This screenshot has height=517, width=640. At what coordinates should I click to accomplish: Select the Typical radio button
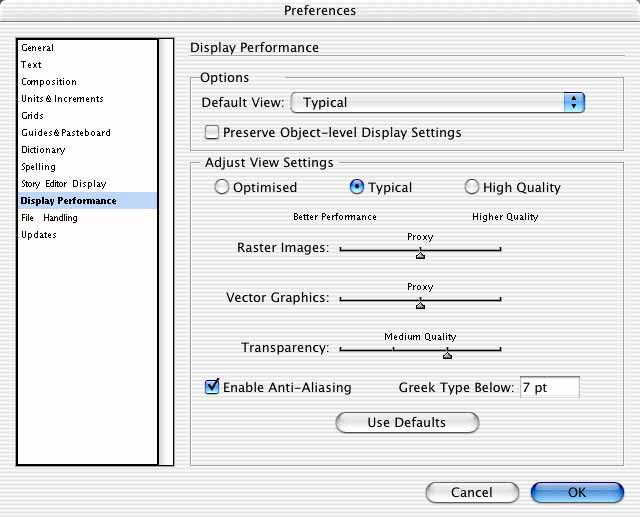[357, 187]
